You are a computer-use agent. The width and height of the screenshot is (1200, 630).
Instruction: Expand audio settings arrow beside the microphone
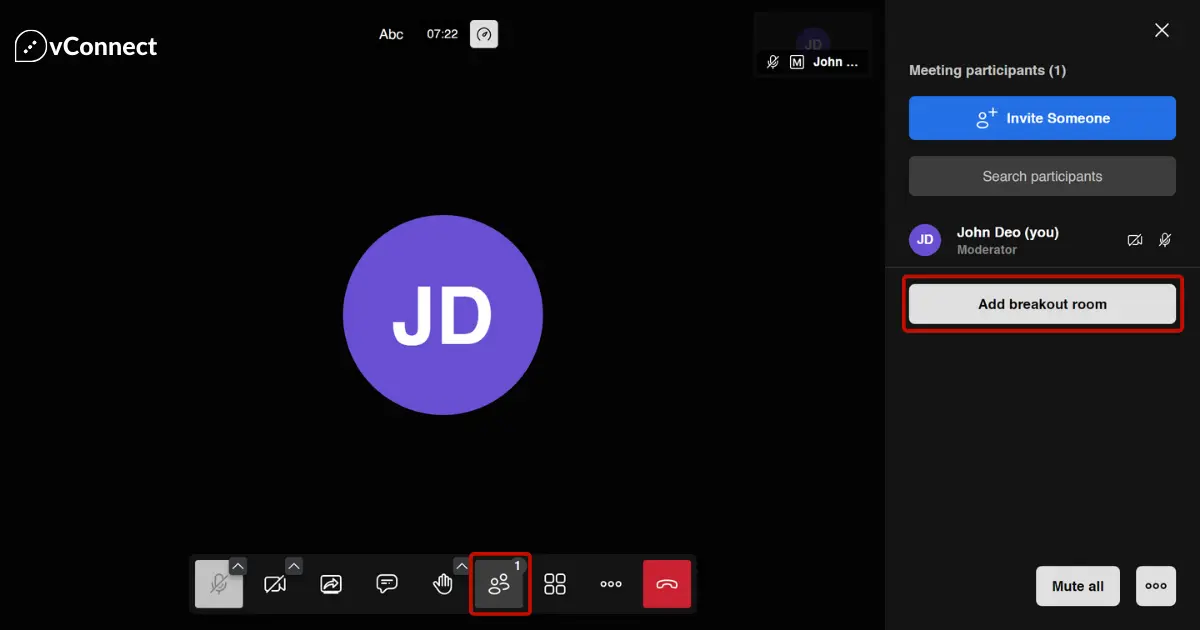tap(238, 566)
